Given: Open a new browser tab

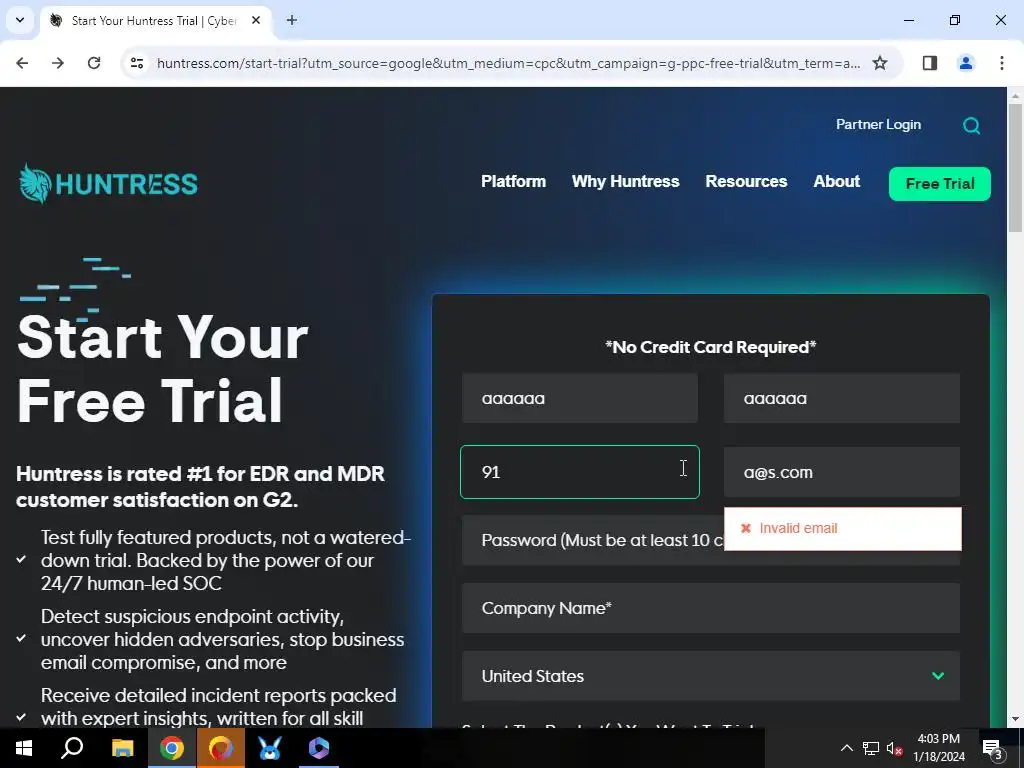Looking at the screenshot, I should (292, 20).
